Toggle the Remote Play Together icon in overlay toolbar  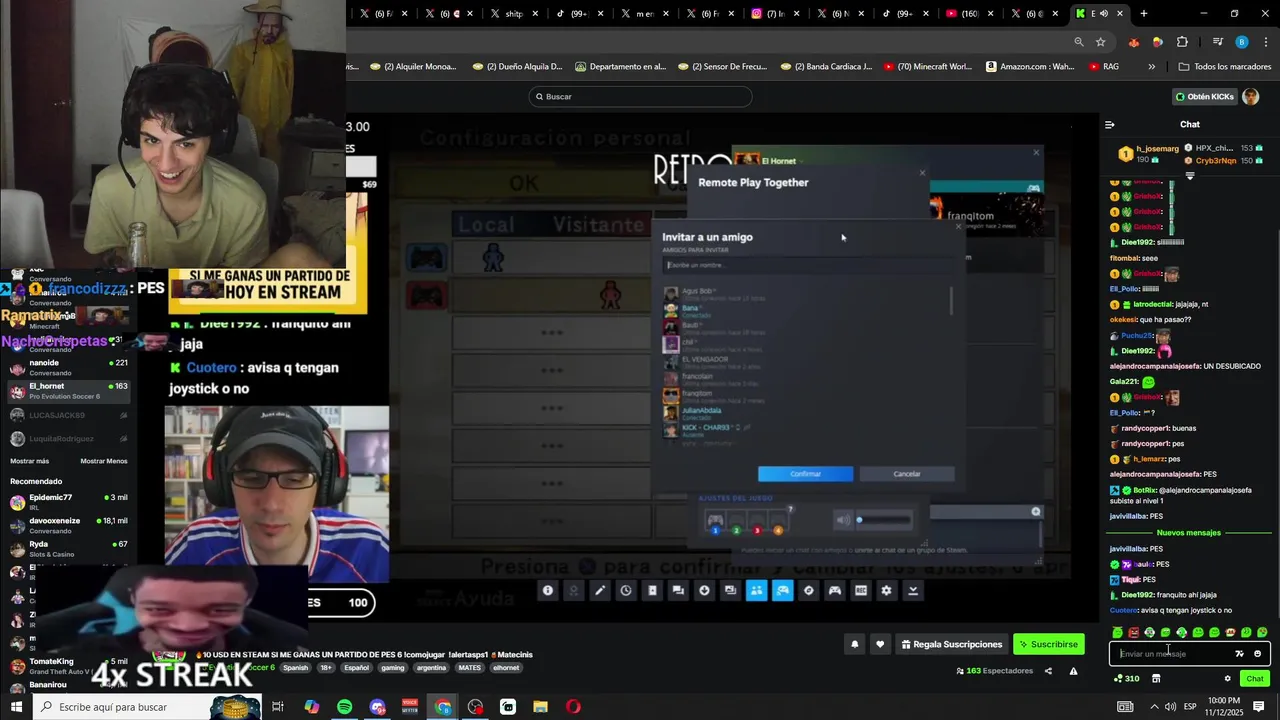pyautogui.click(x=783, y=591)
